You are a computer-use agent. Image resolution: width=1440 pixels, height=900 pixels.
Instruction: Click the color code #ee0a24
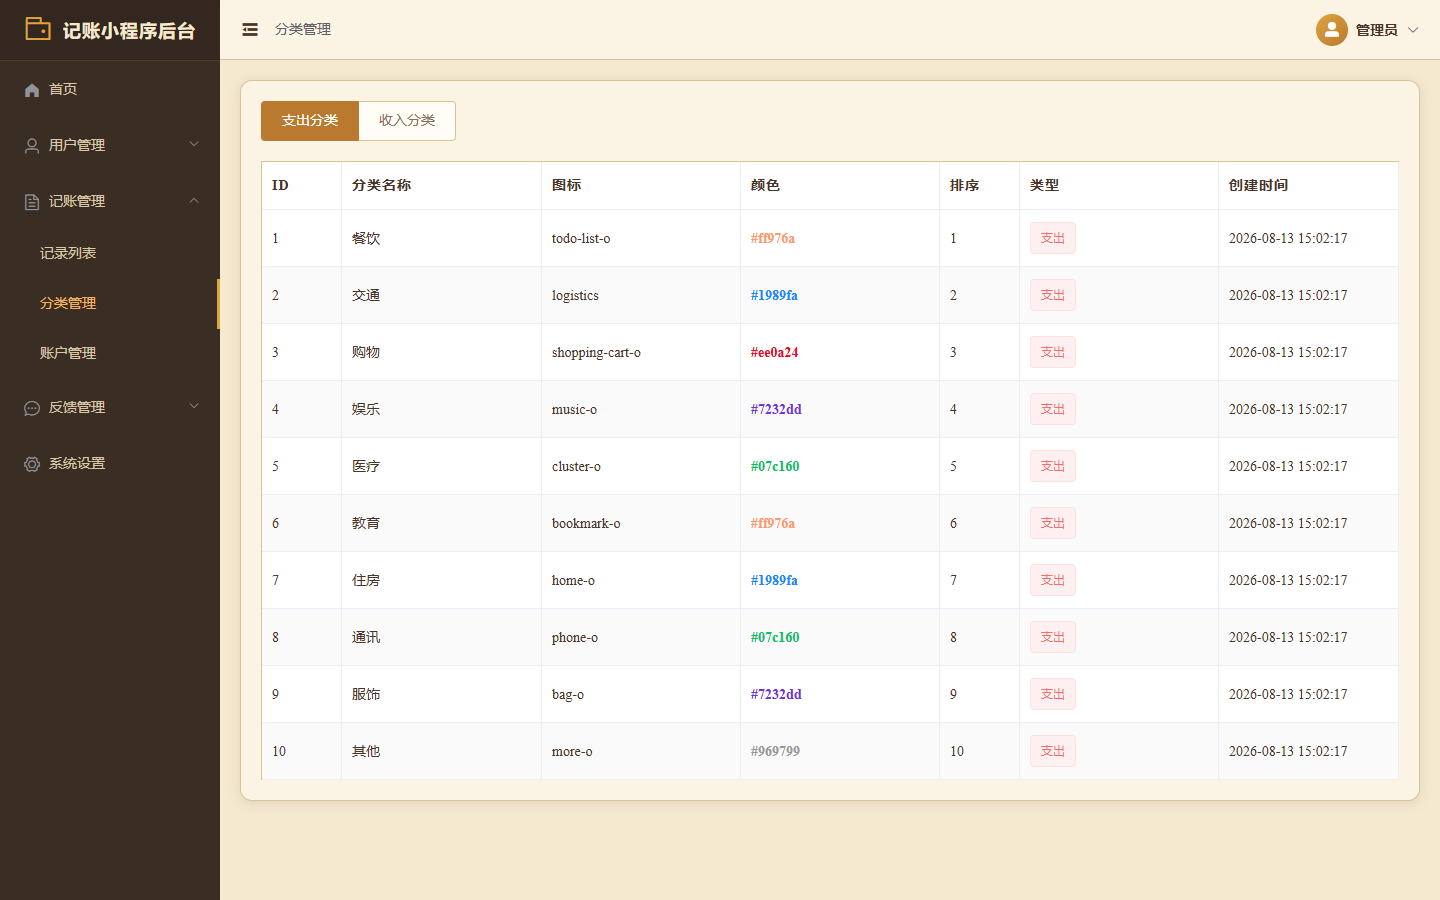tap(775, 352)
